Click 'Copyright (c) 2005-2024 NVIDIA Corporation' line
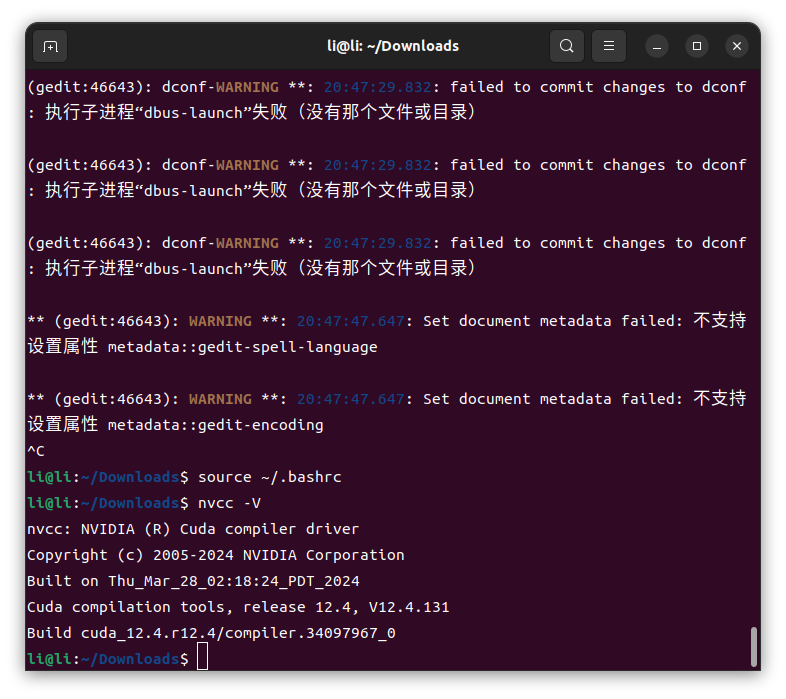This screenshot has height=699, width=786. (x=216, y=555)
